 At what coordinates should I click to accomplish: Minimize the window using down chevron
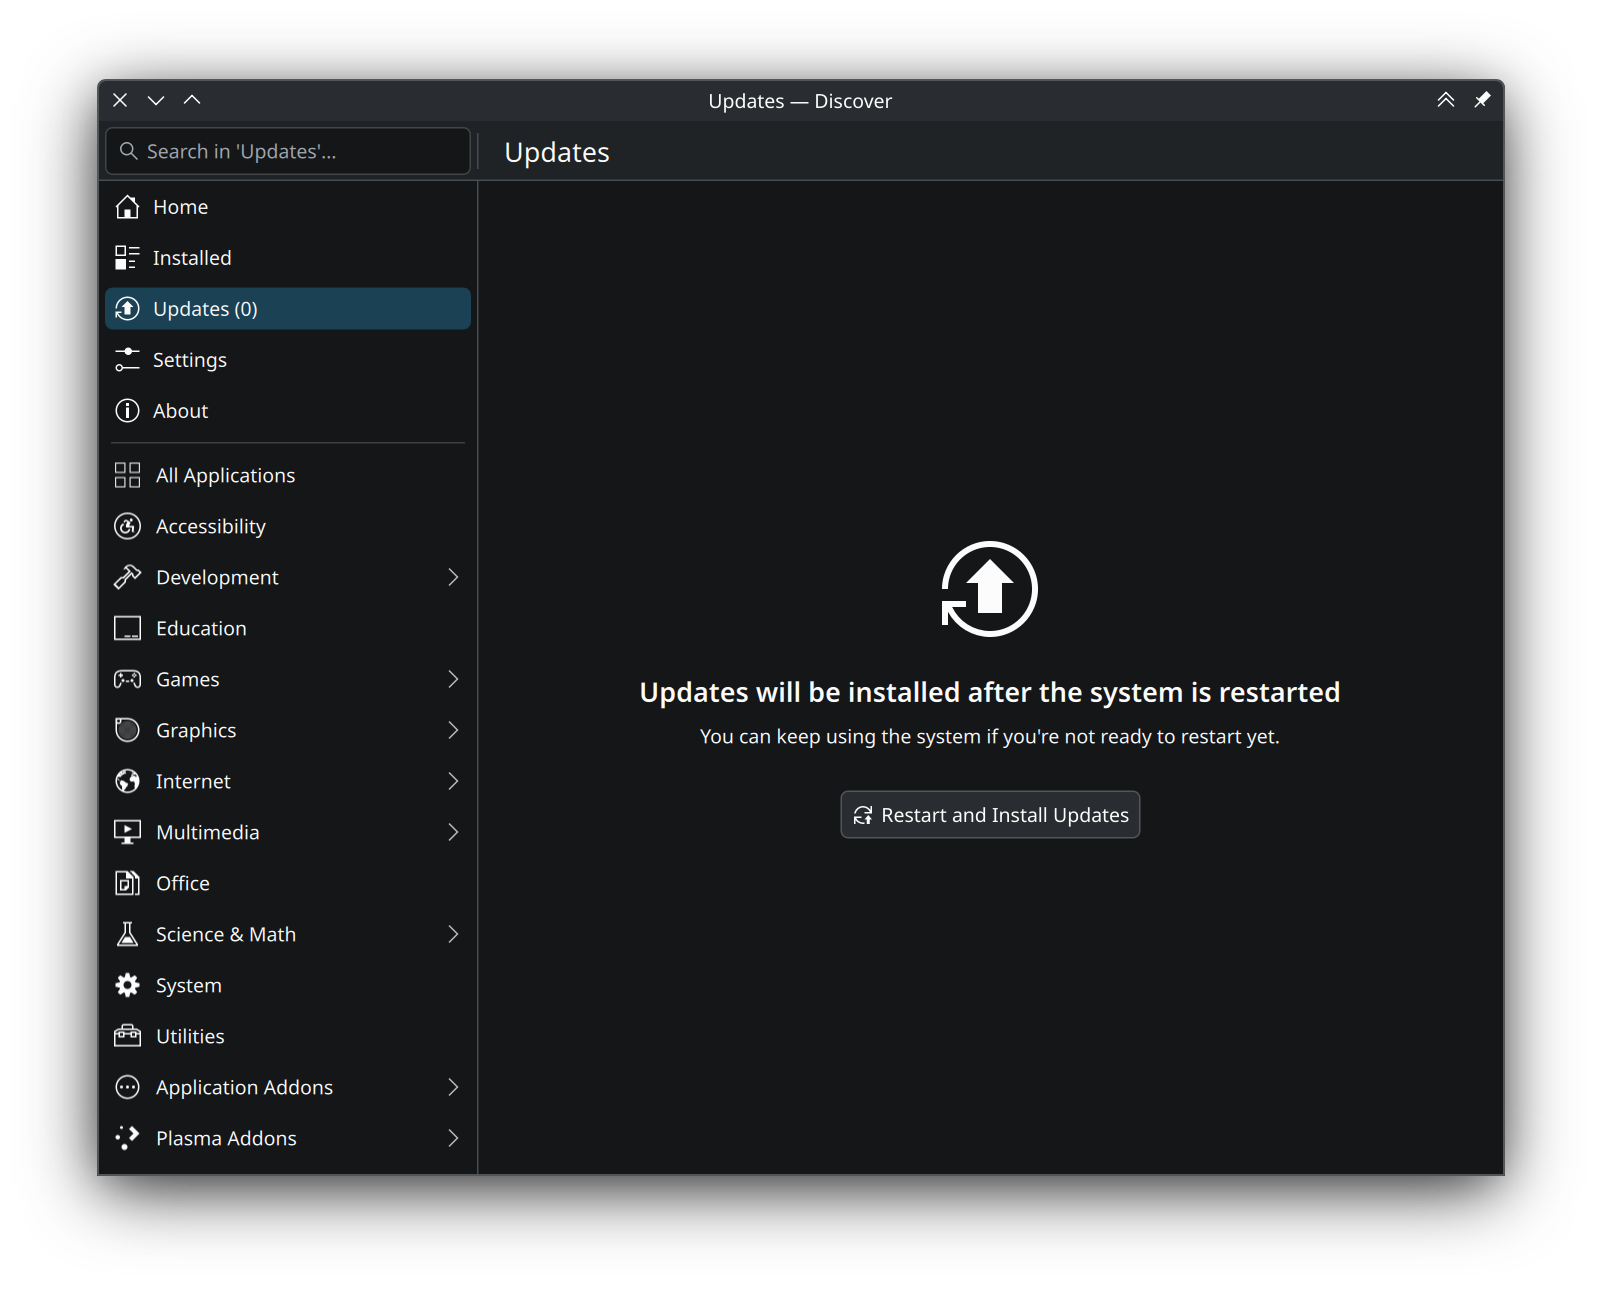point(156,100)
